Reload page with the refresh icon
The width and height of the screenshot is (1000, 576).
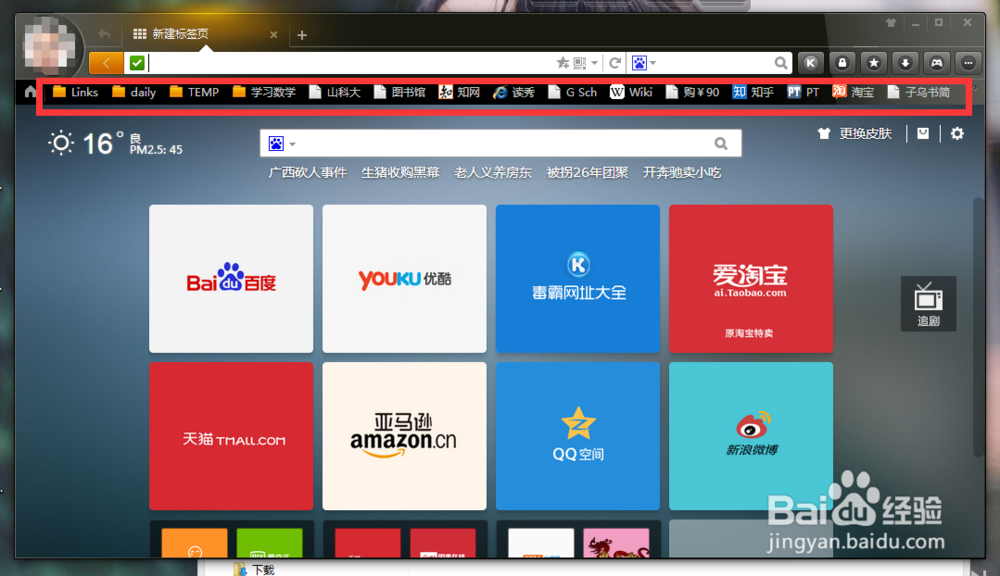point(615,63)
